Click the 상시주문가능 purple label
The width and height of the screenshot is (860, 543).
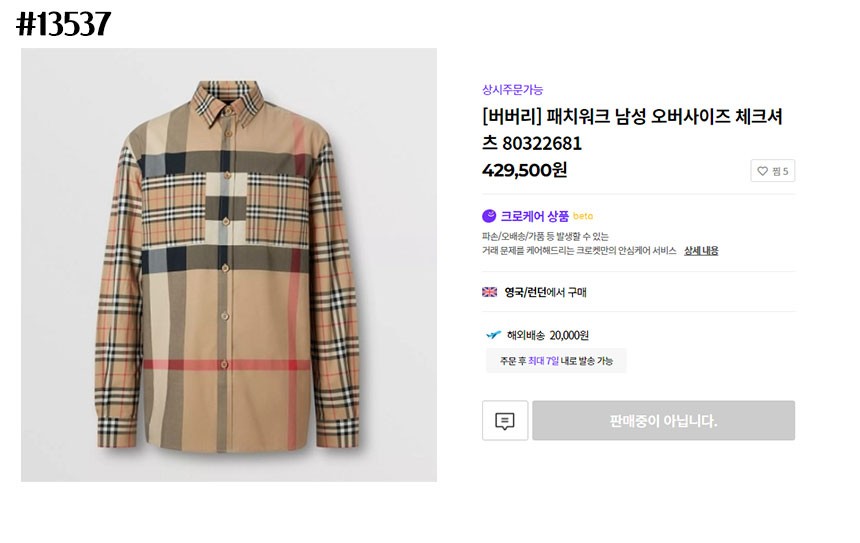point(512,89)
